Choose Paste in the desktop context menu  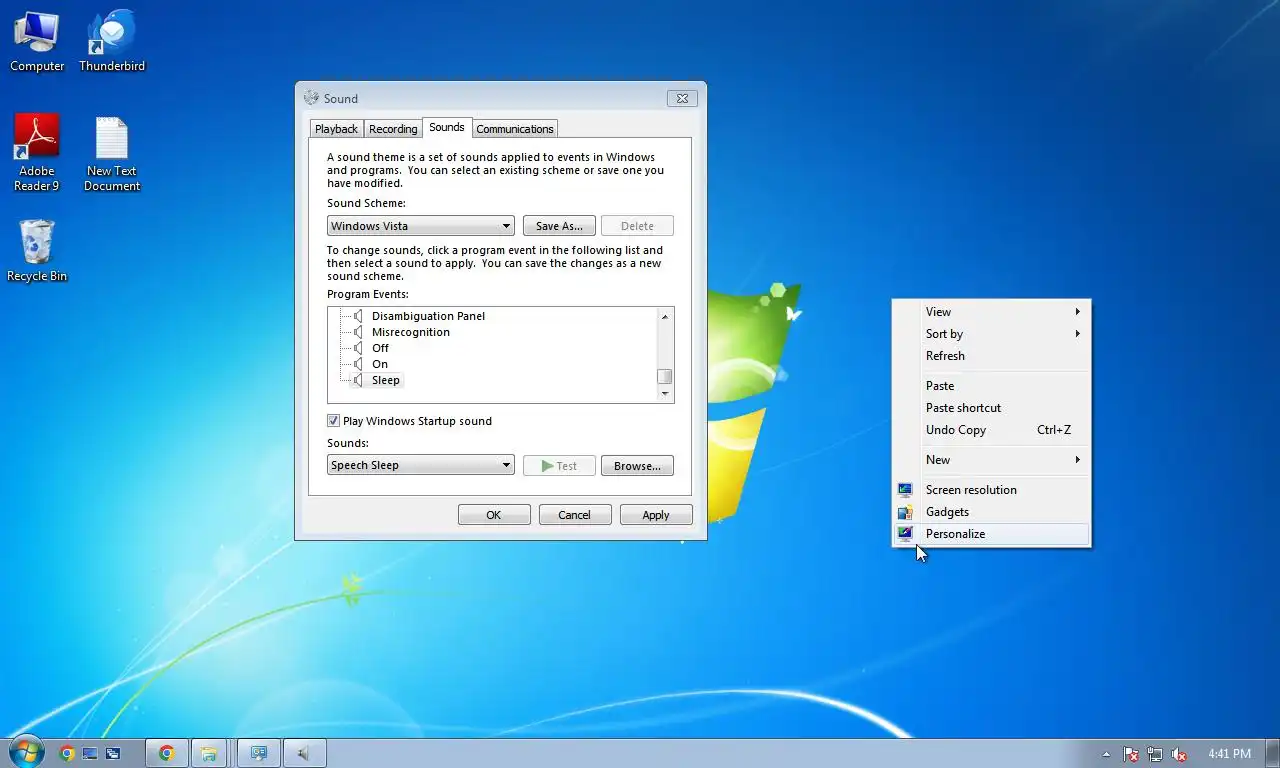pos(992,386)
